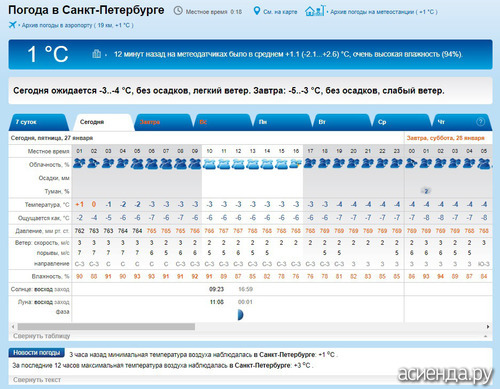Click the big 1 °C current temperature
The width and height of the screenshot is (500, 389).
pyautogui.click(x=47, y=54)
